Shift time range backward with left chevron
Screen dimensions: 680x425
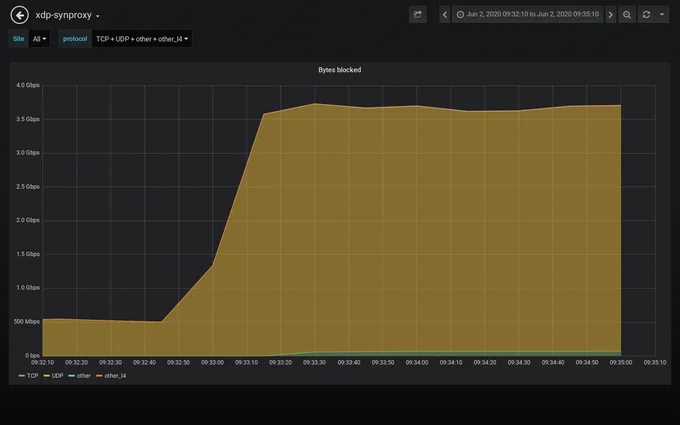click(445, 14)
